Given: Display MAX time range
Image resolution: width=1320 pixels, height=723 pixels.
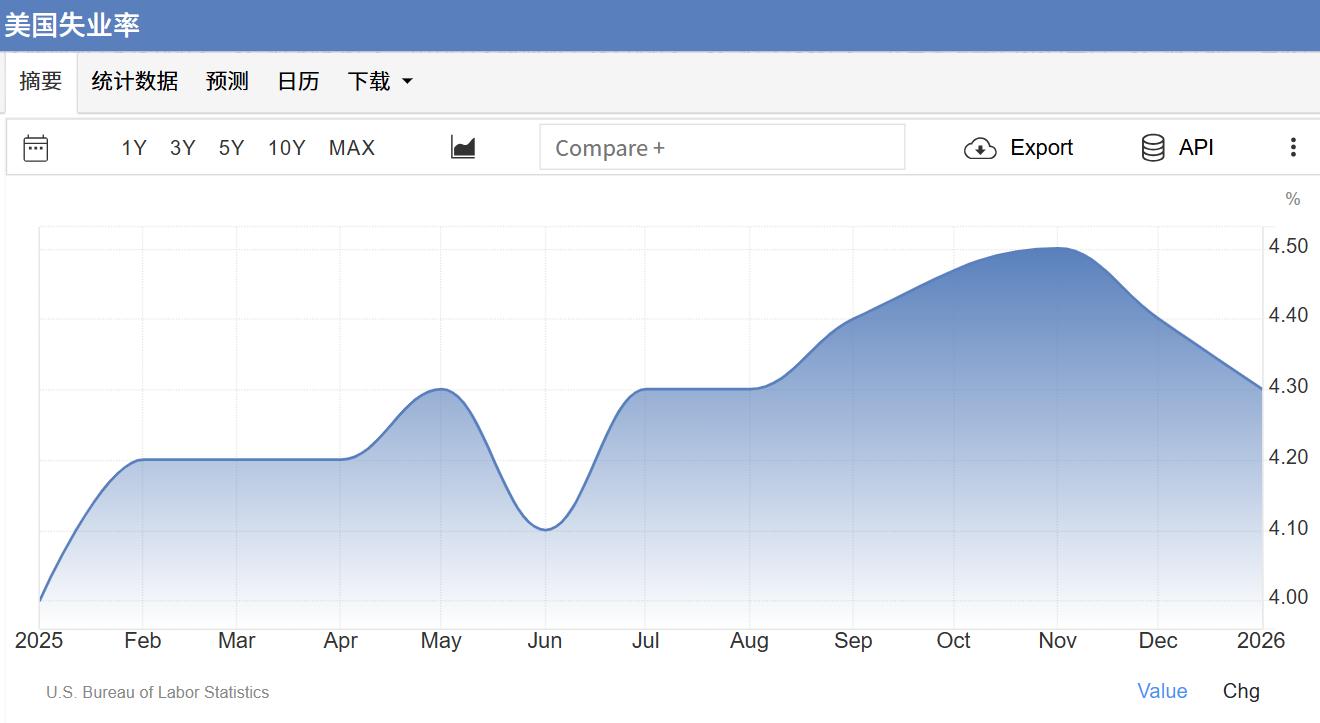Looking at the screenshot, I should (x=352, y=148).
